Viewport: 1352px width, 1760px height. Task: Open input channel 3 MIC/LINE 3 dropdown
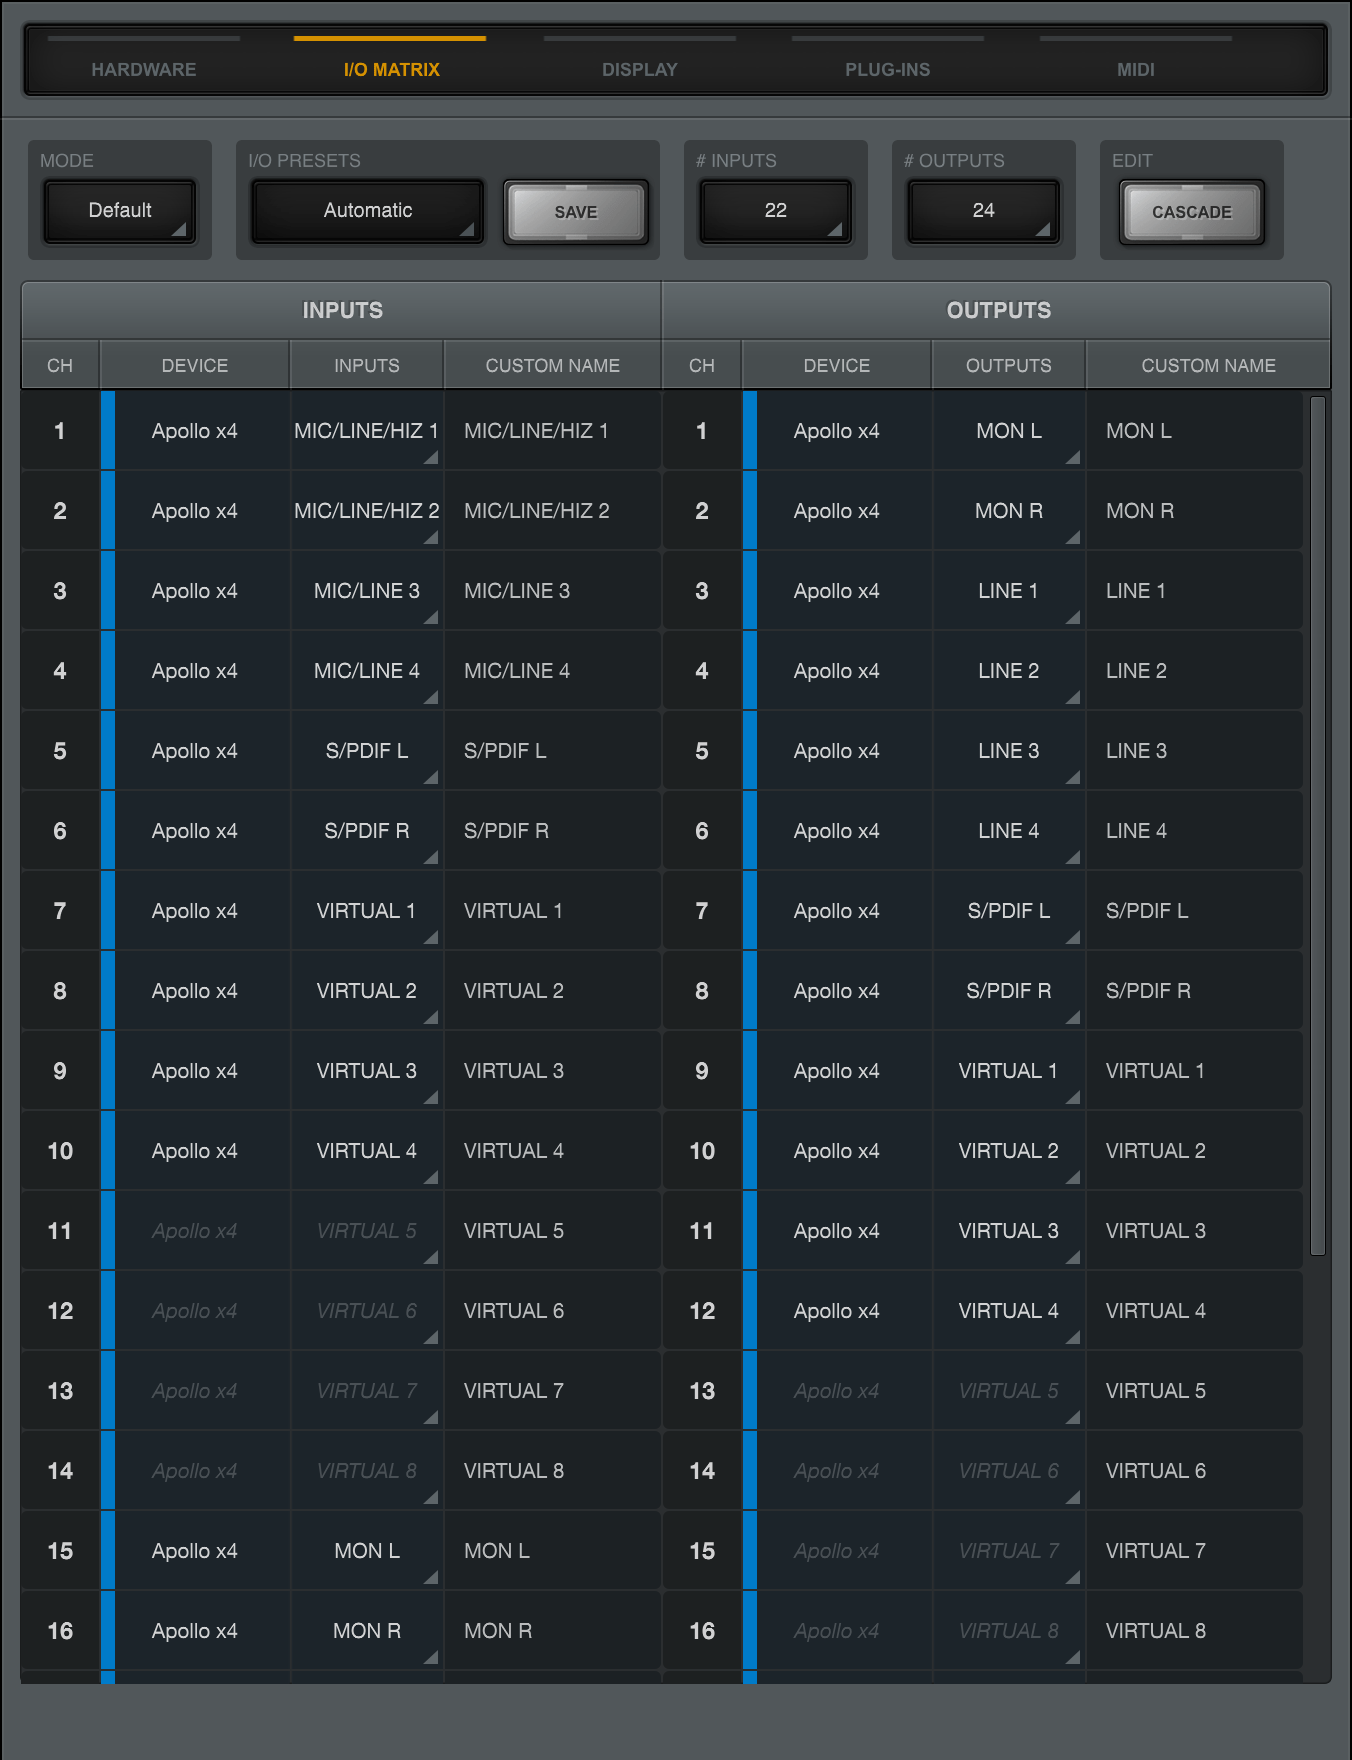tap(367, 591)
